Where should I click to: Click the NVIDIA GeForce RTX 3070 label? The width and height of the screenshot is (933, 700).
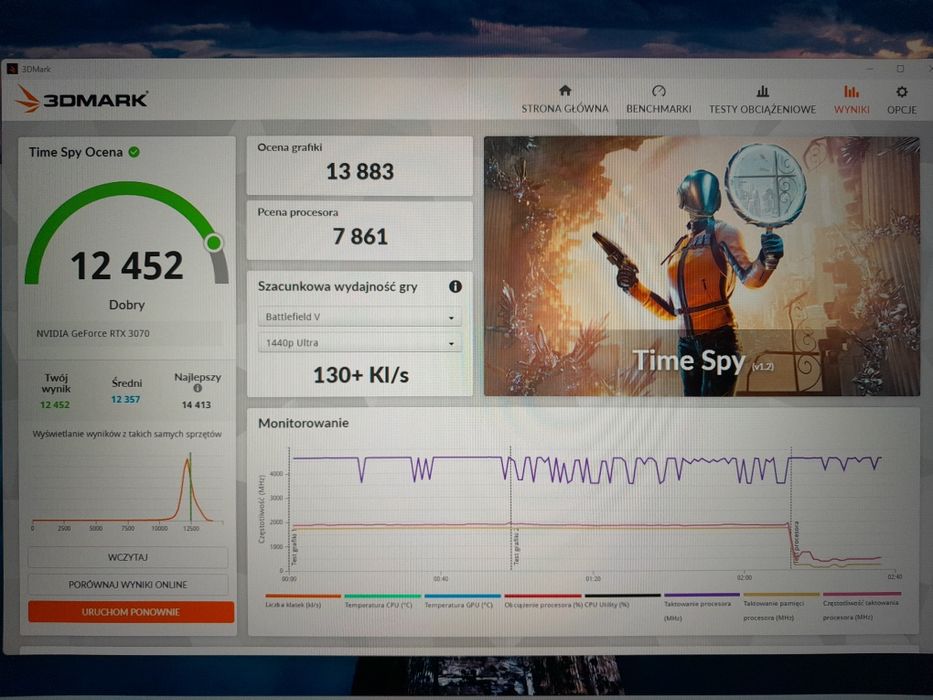[x=93, y=333]
